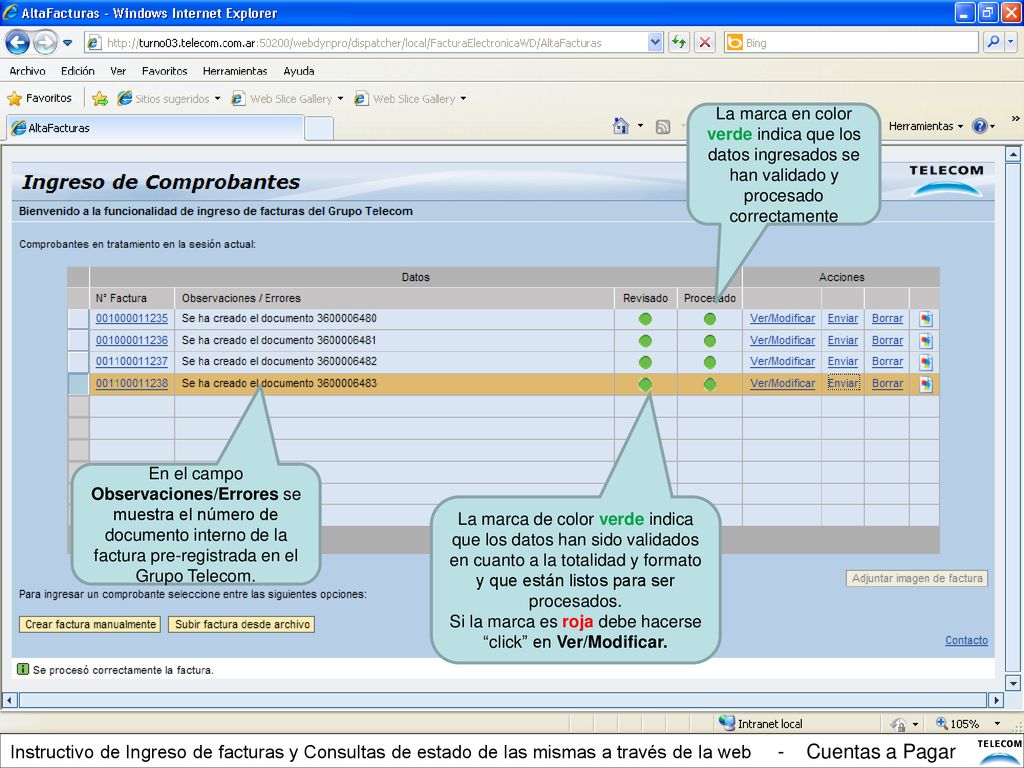Open the Favoritos menu

point(165,71)
